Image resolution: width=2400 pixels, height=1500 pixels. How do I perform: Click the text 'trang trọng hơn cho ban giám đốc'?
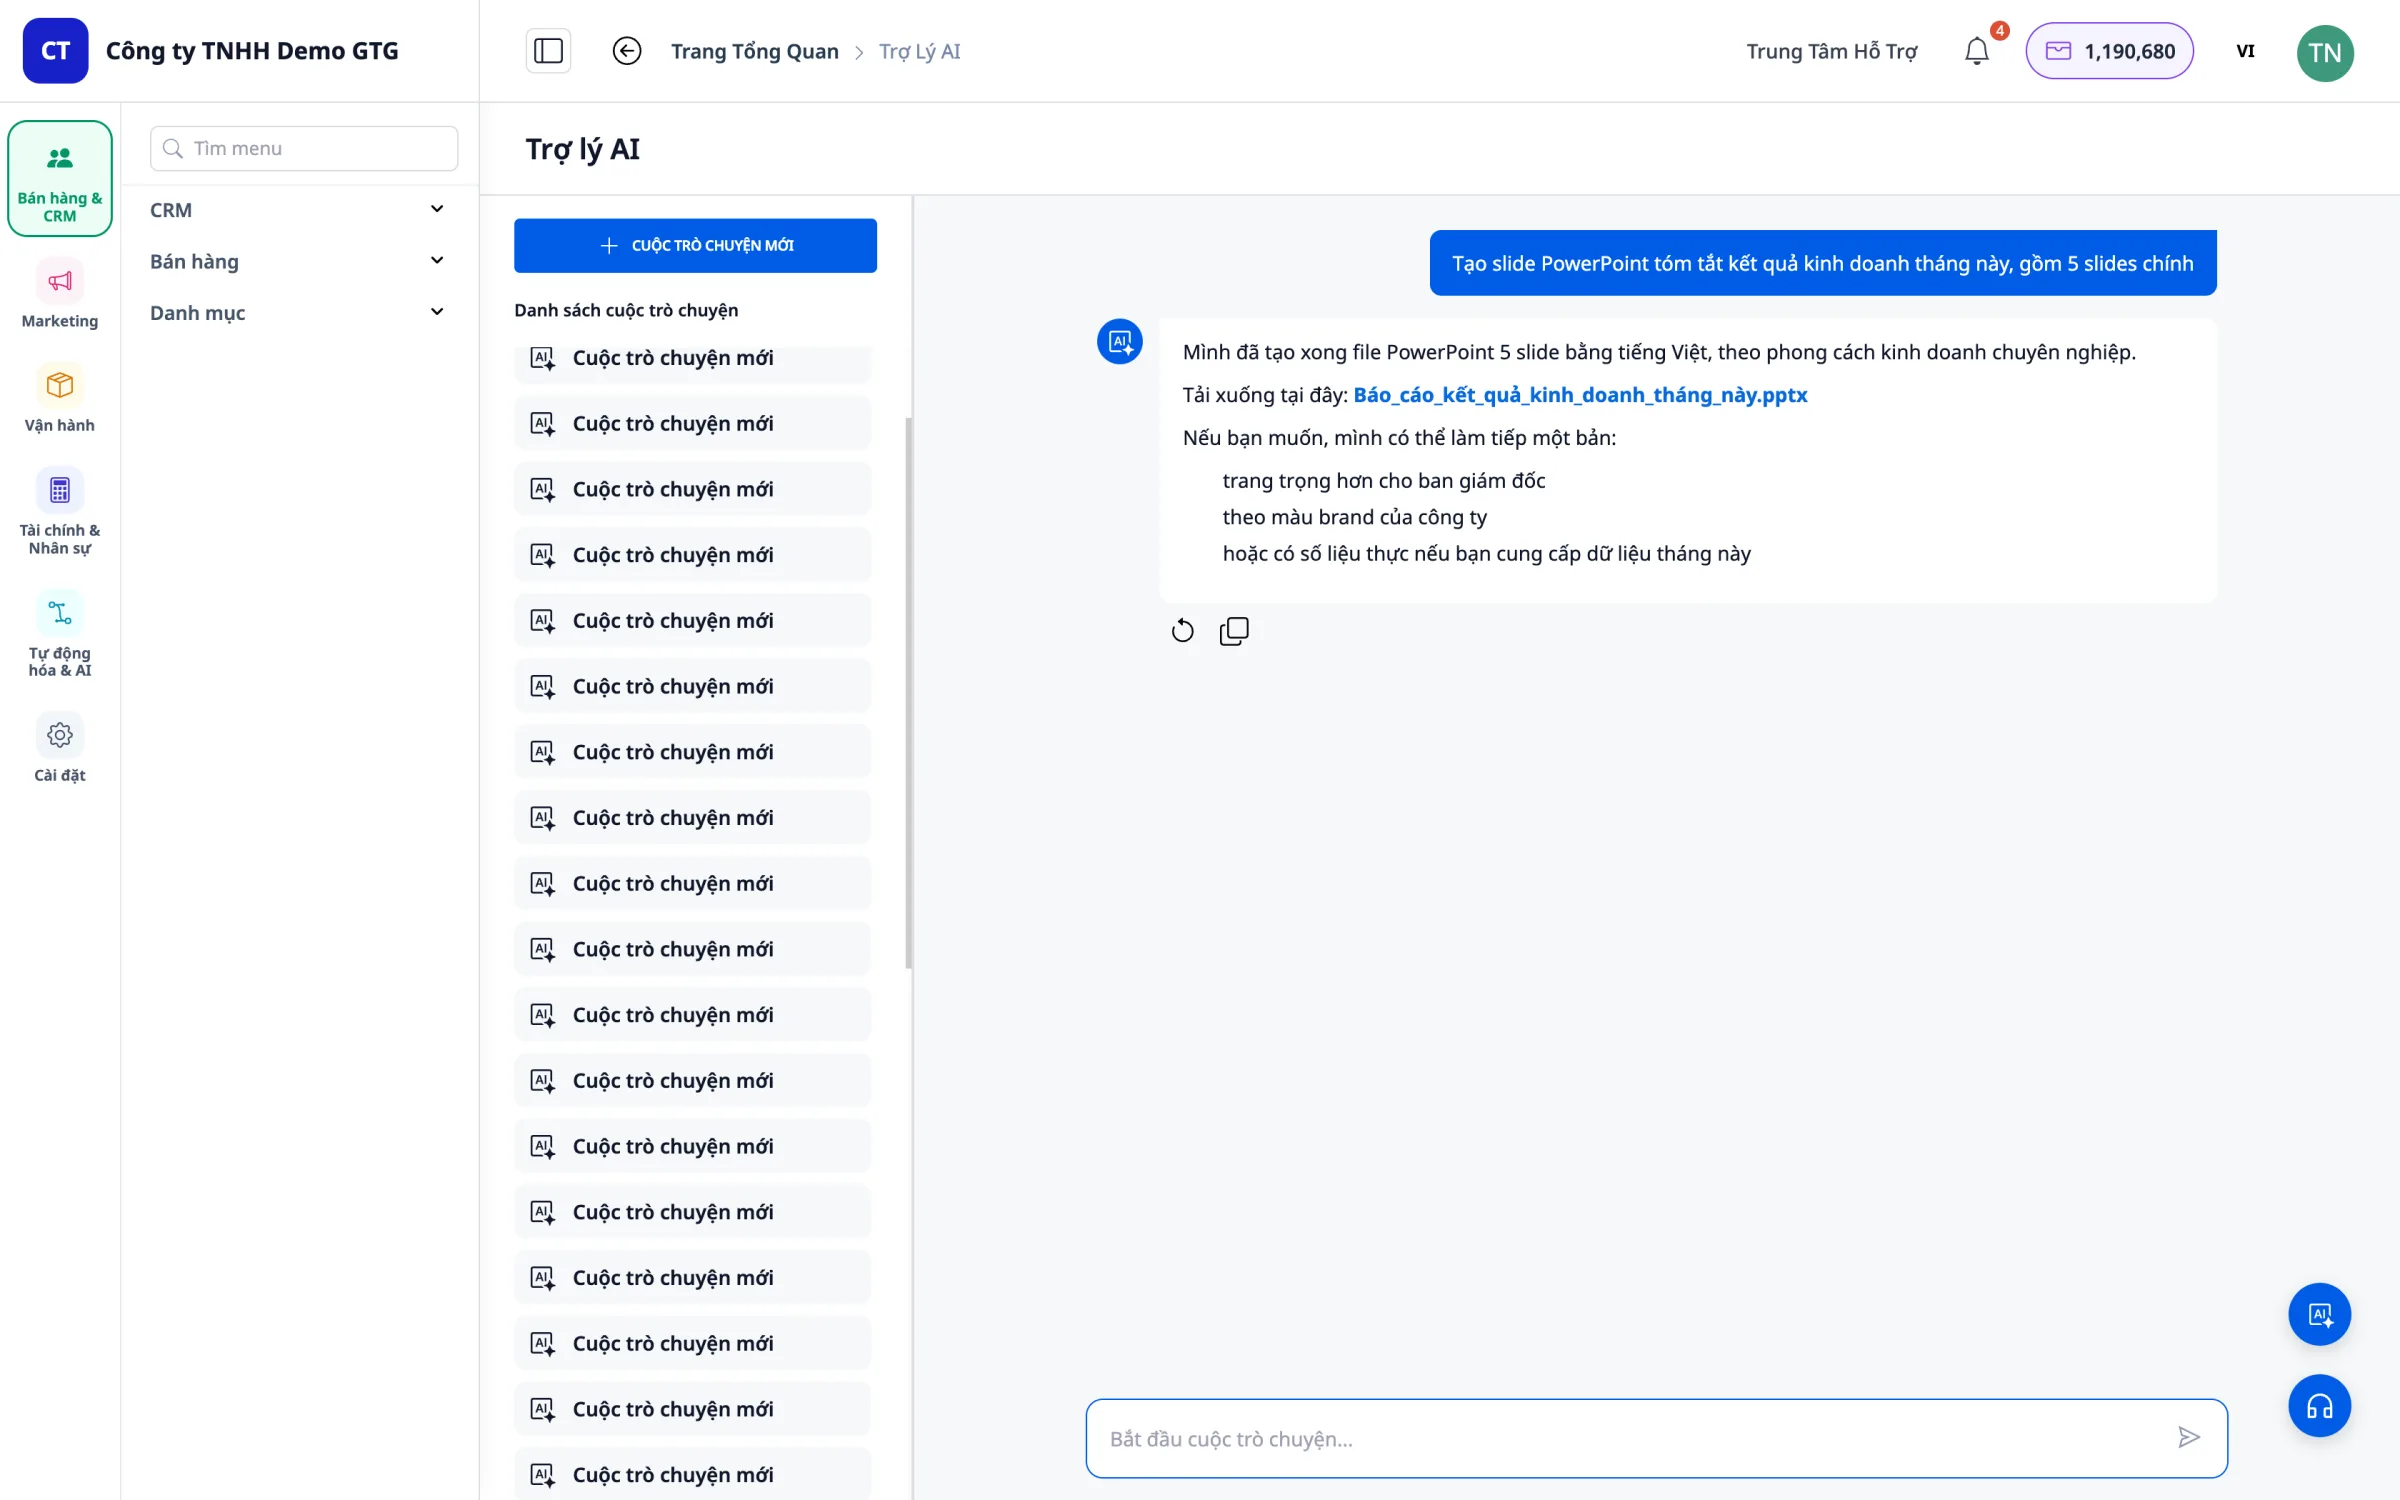(1384, 481)
